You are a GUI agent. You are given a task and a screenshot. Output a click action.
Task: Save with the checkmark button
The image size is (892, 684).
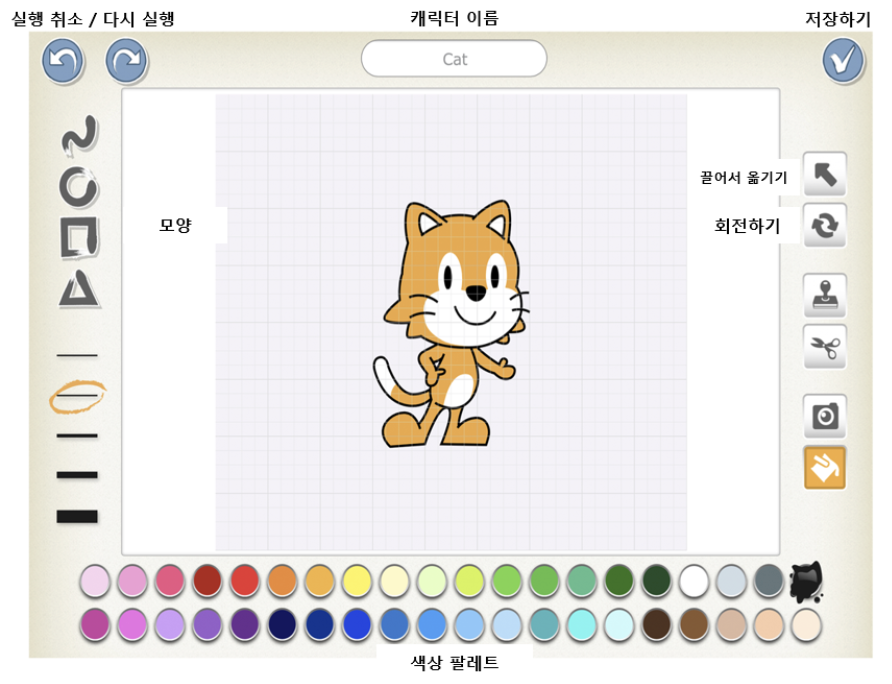843,60
